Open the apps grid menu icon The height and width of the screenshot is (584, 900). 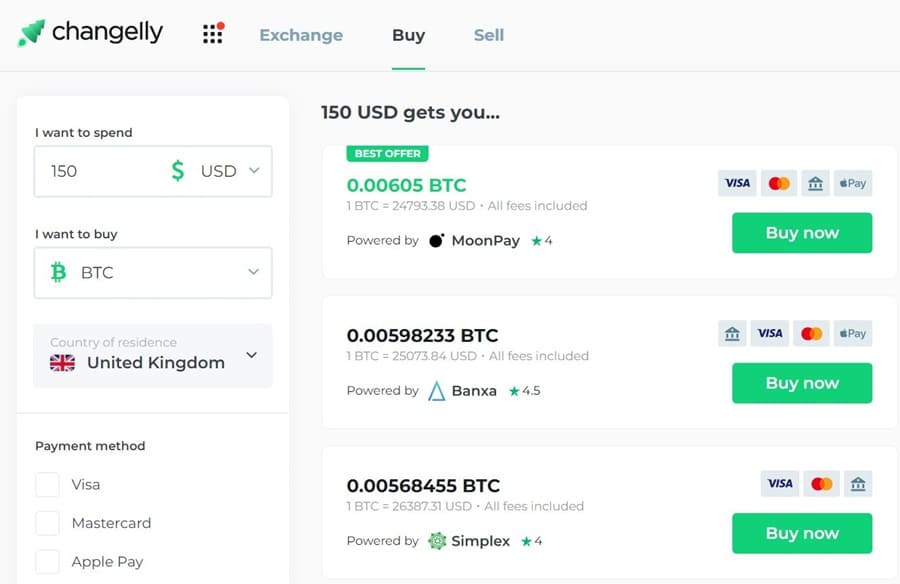pos(213,33)
